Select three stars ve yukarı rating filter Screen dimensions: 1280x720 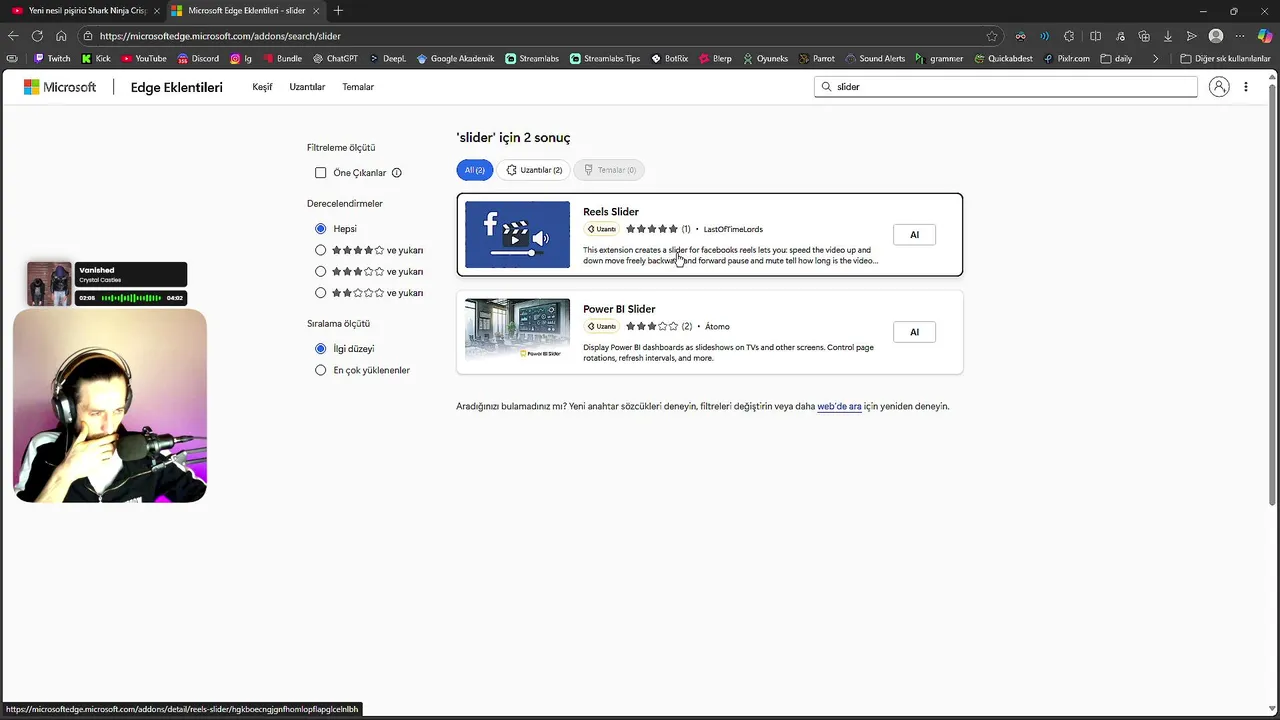pos(321,271)
